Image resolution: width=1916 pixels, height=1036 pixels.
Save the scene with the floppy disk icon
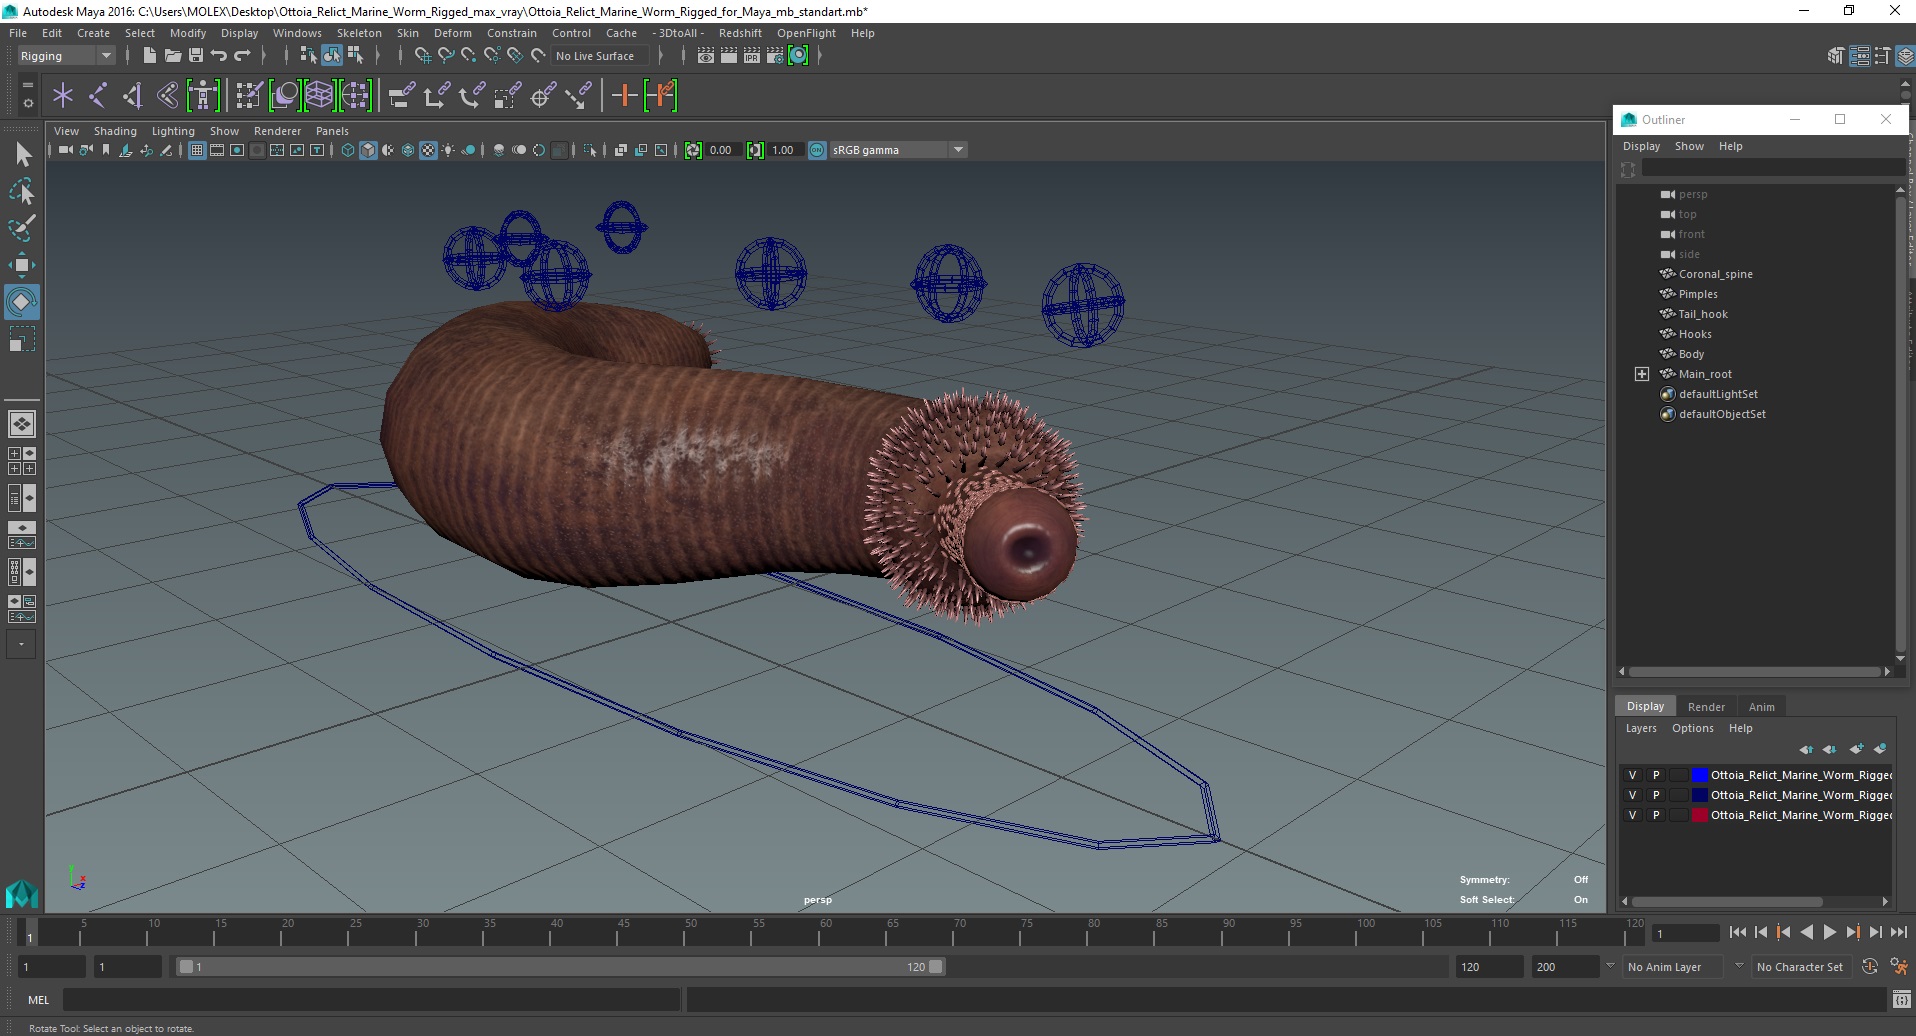(196, 56)
